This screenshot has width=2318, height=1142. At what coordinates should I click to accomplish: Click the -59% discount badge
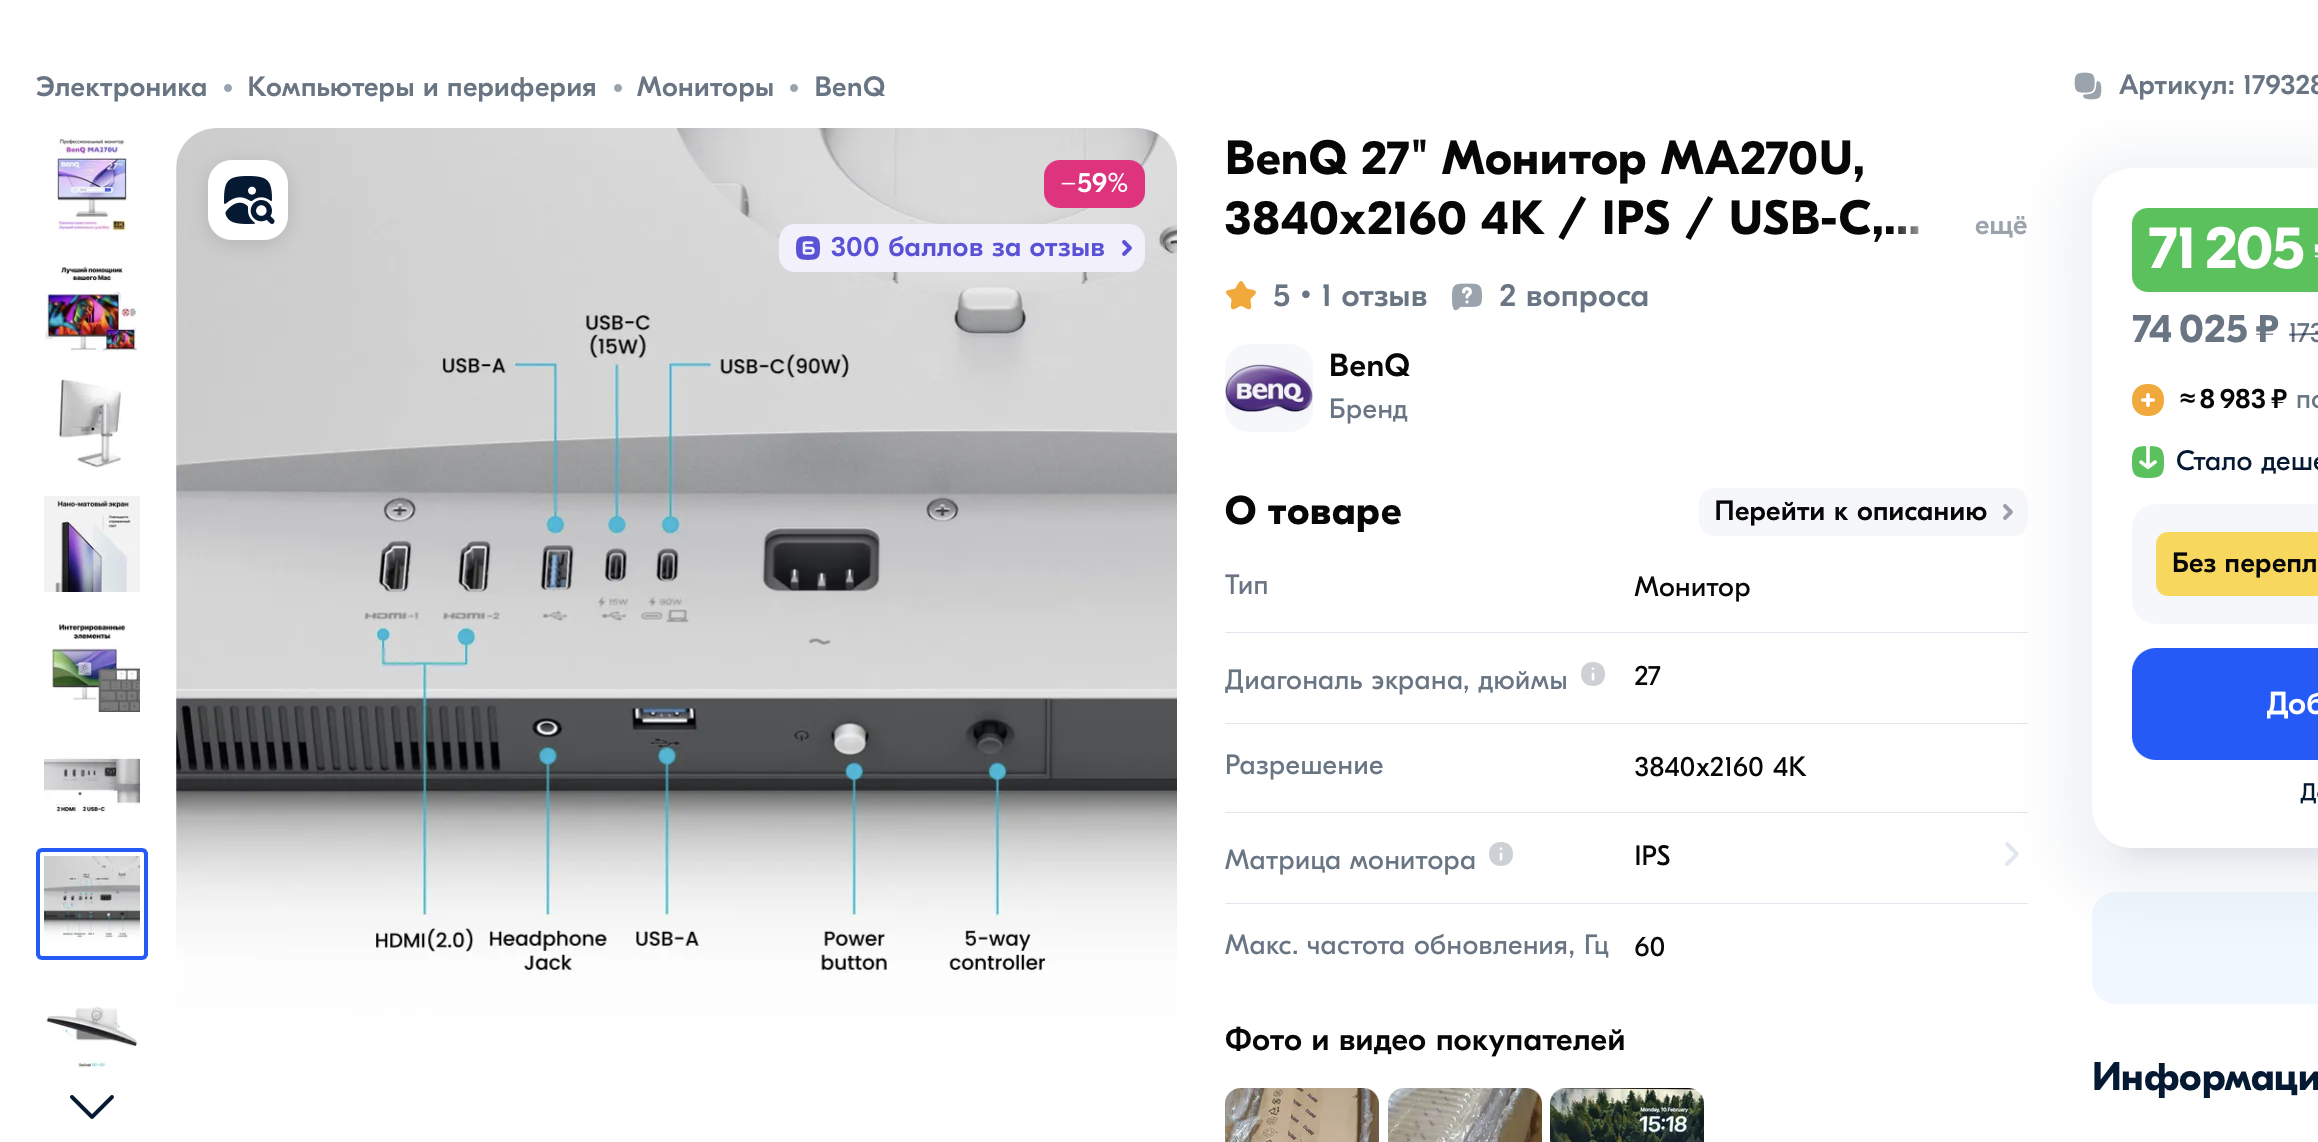click(x=1094, y=184)
